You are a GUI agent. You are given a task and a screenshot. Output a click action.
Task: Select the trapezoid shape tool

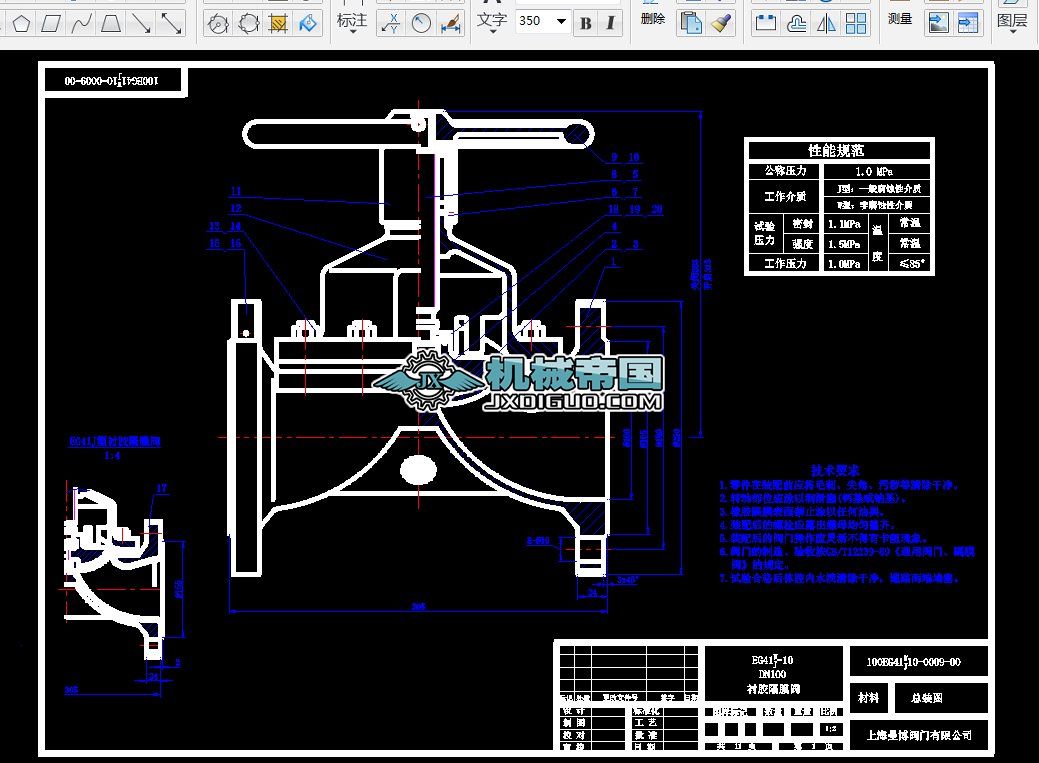tap(111, 25)
